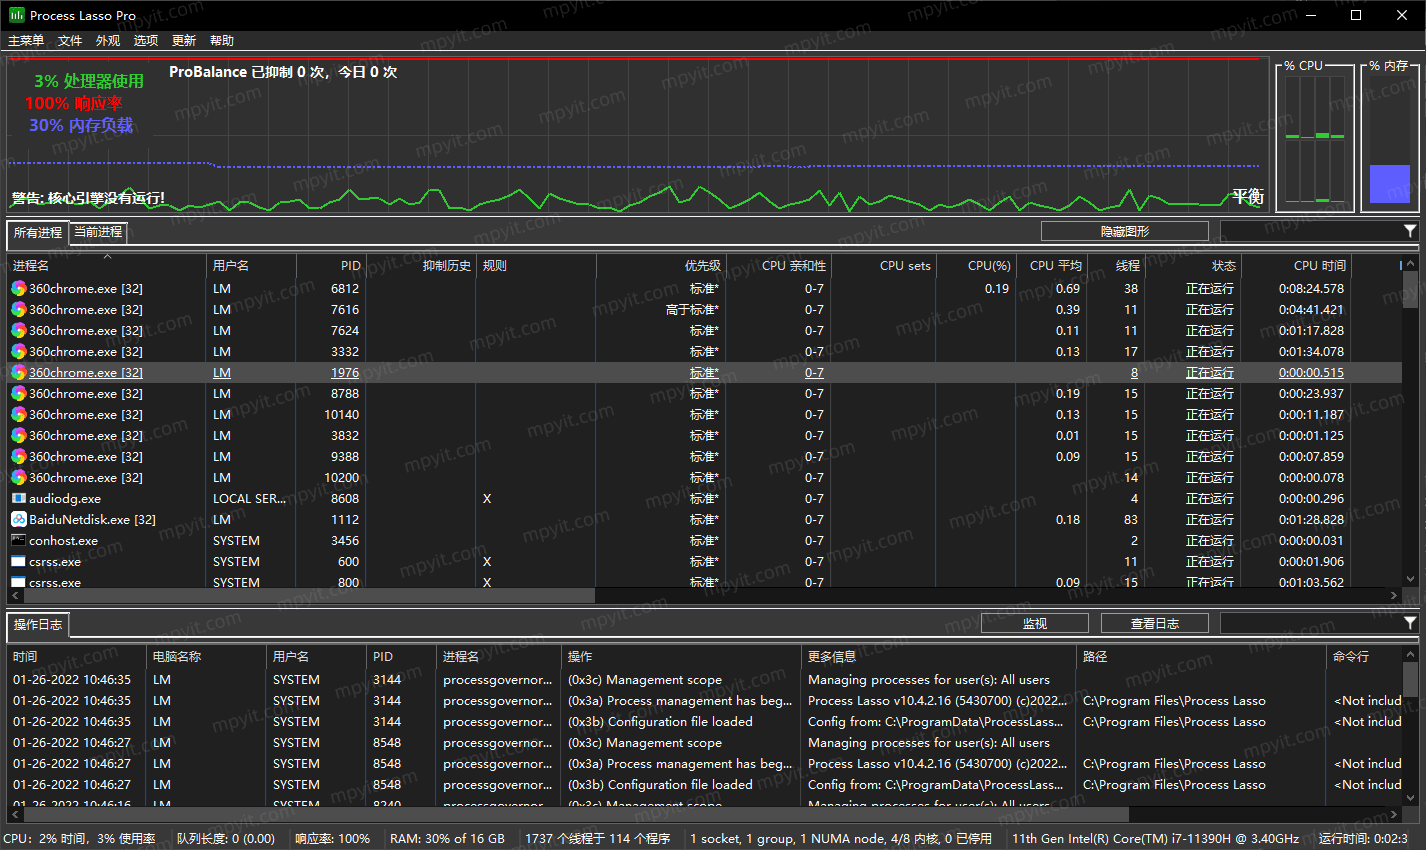Click the 360chrome icon in the PID 10140 row

(19, 414)
